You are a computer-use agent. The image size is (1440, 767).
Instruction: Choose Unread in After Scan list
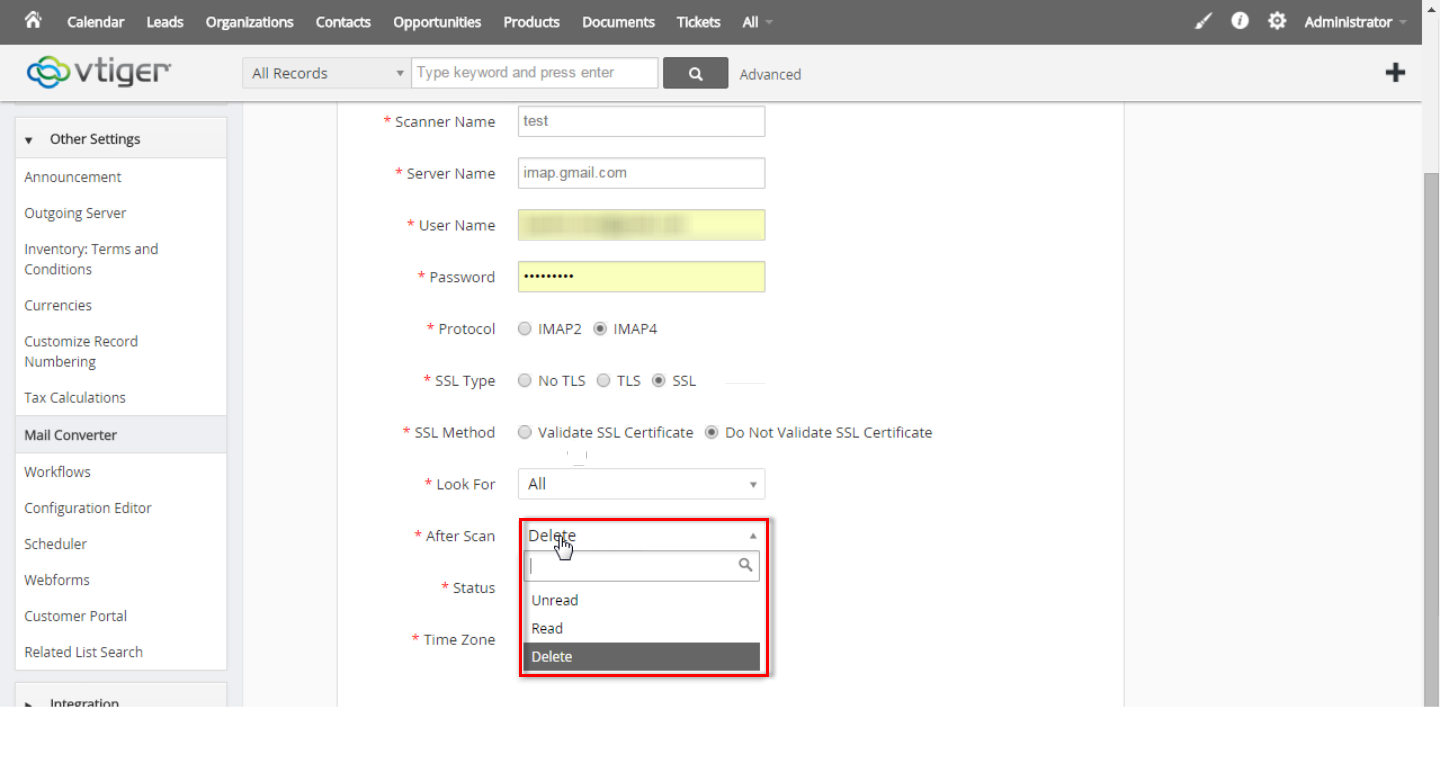(x=641, y=600)
